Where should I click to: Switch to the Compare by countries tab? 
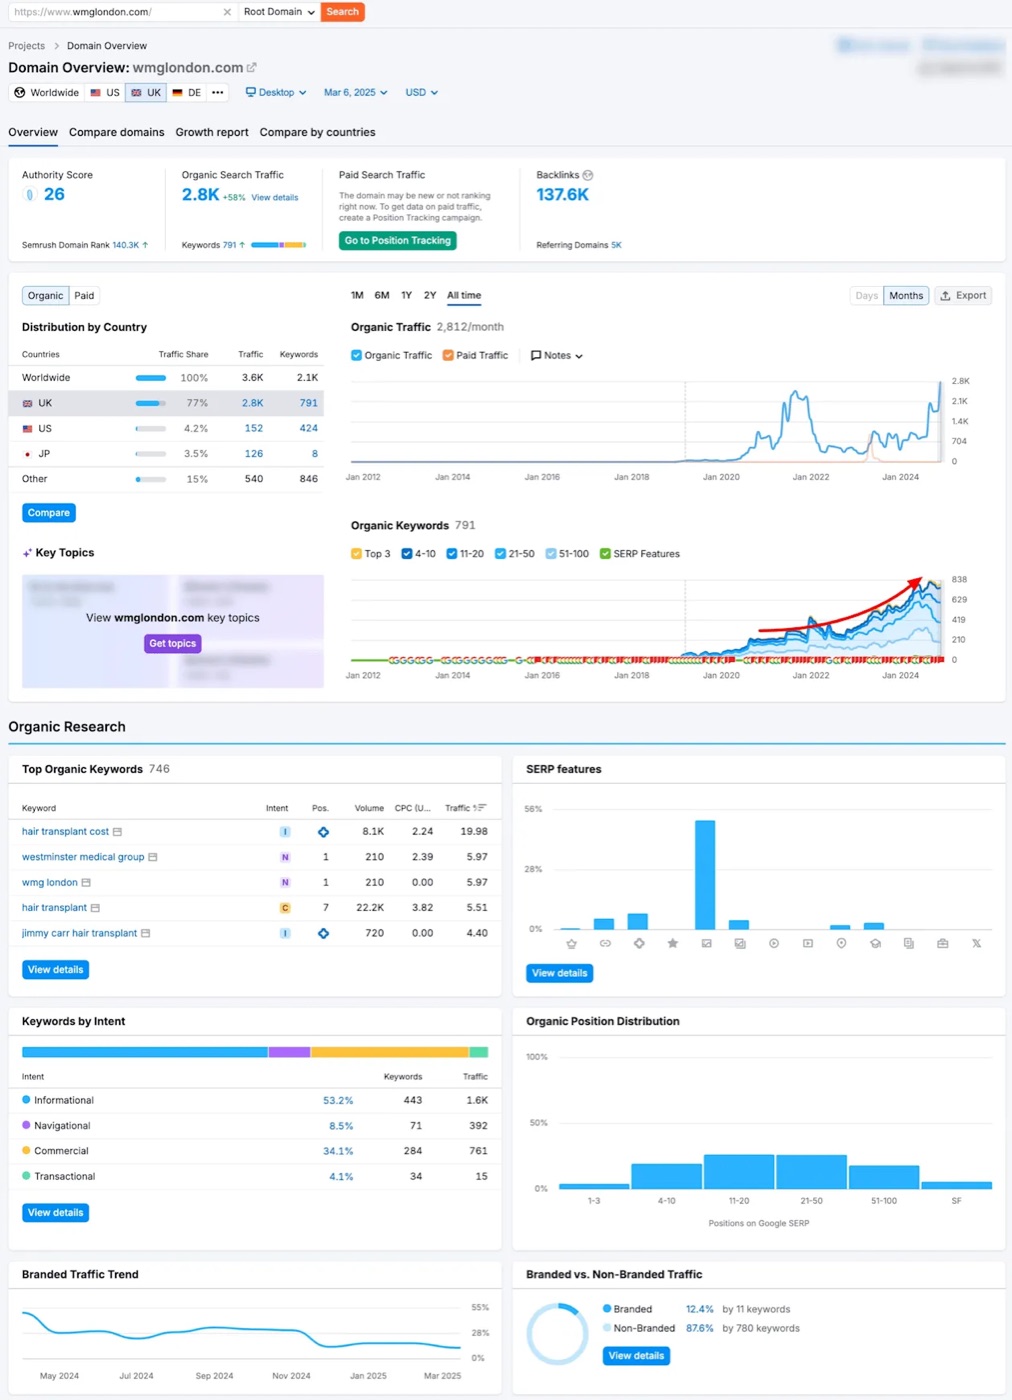(x=317, y=132)
